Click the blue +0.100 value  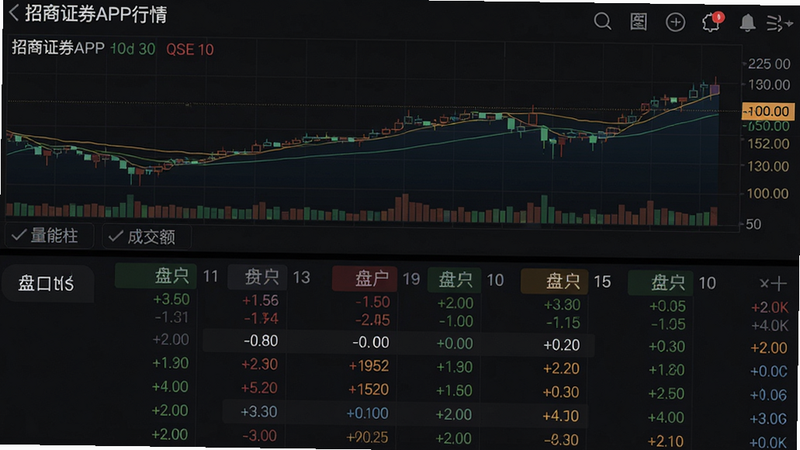click(x=367, y=413)
